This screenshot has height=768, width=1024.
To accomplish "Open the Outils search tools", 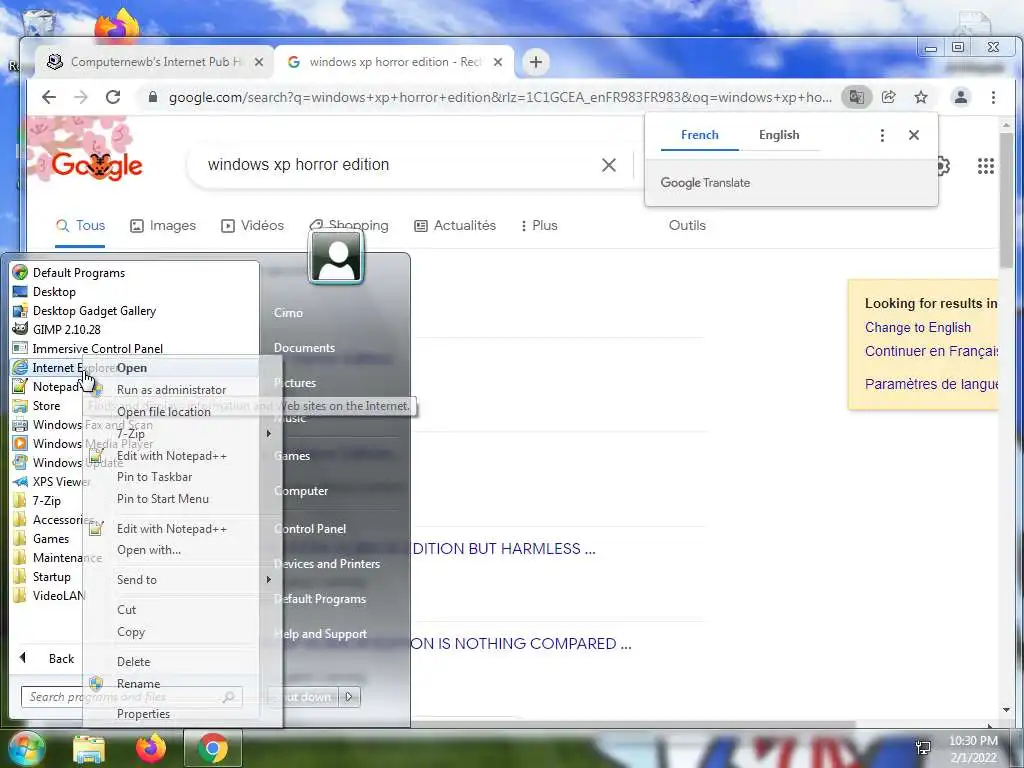I will [x=687, y=225].
